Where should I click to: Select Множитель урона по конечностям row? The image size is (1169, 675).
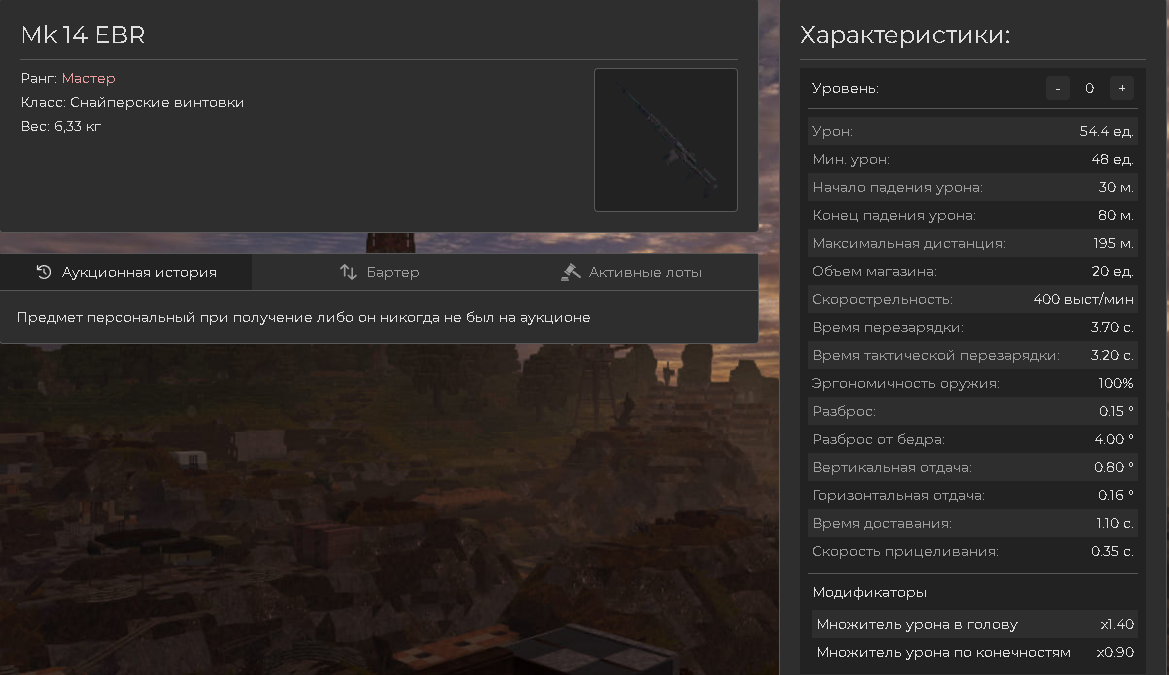point(974,652)
